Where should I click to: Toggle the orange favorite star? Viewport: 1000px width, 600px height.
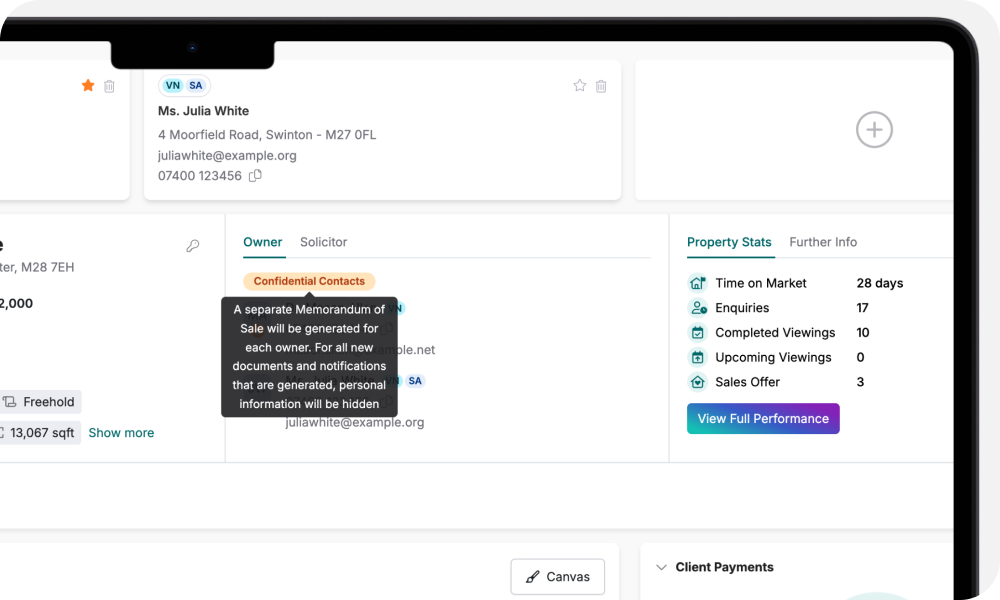pos(87,86)
